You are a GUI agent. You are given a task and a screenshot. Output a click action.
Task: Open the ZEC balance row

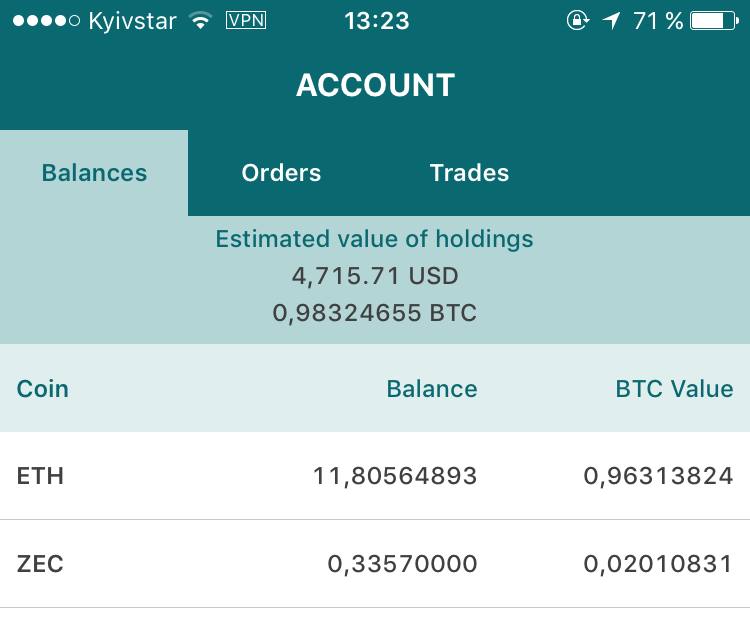375,564
